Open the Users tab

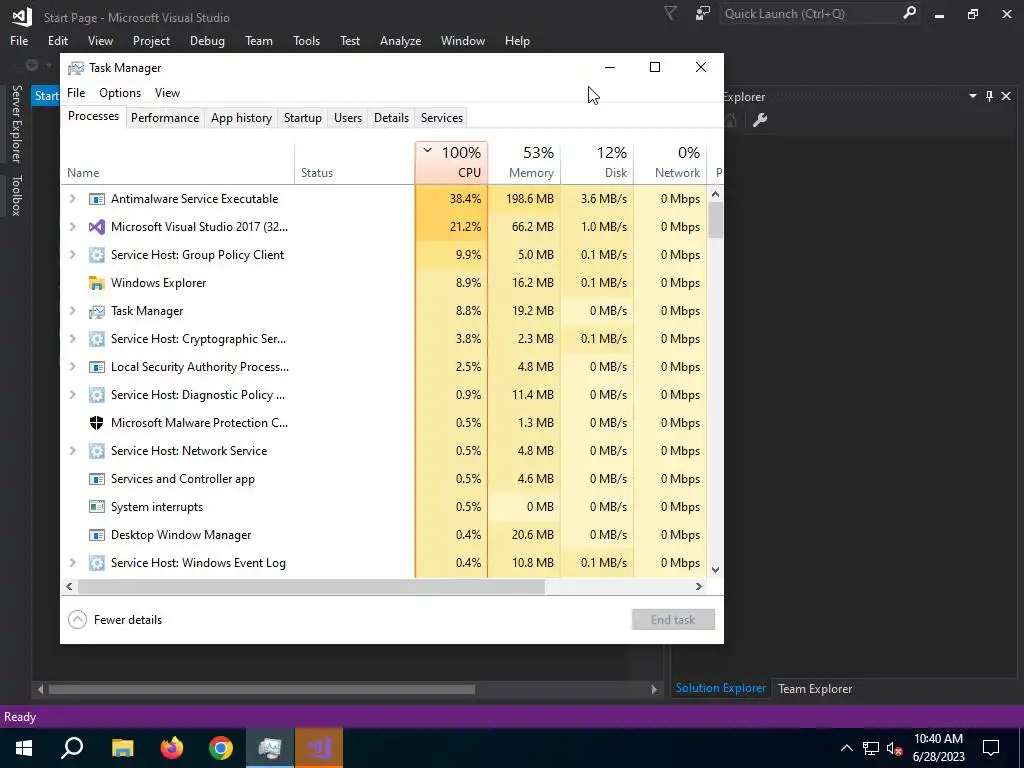347,118
